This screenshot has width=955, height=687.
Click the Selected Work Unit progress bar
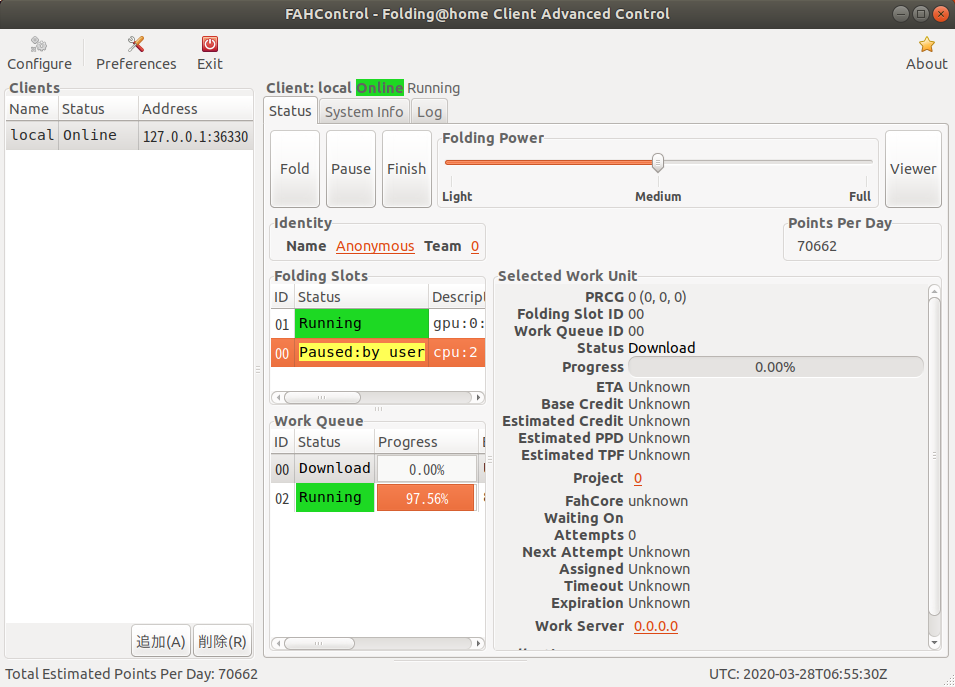pos(775,367)
